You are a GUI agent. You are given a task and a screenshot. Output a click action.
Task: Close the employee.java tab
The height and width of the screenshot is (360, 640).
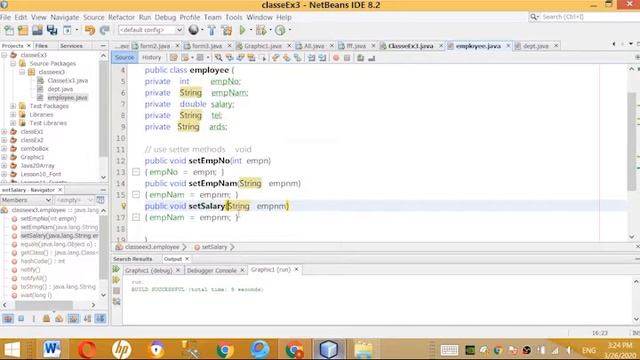click(x=508, y=46)
